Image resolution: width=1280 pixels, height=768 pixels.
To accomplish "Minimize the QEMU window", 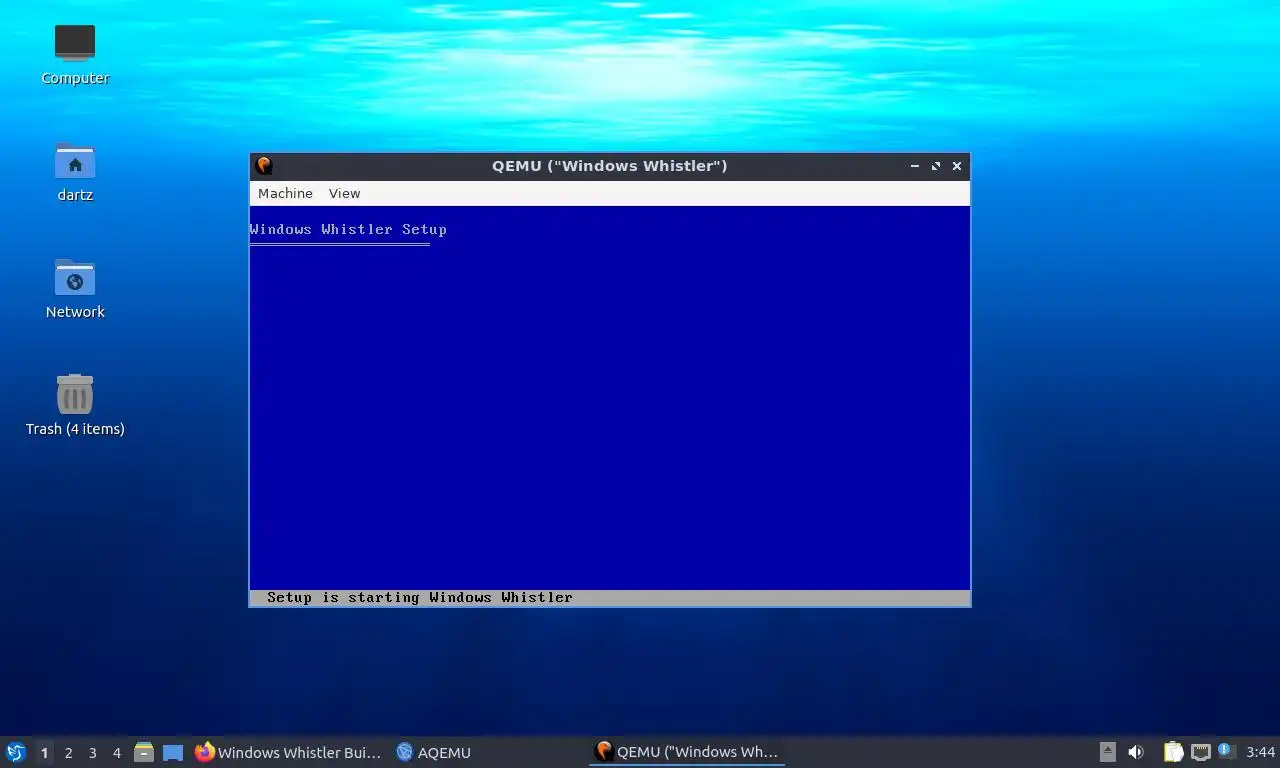I will [914, 166].
